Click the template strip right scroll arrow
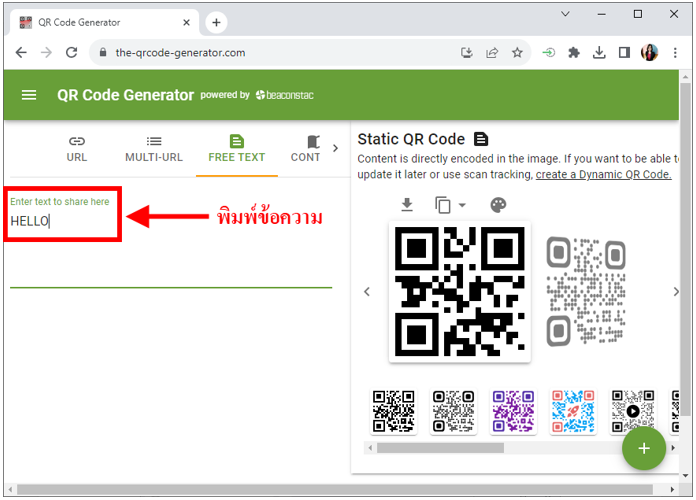The width and height of the screenshot is (696, 500). click(673, 448)
